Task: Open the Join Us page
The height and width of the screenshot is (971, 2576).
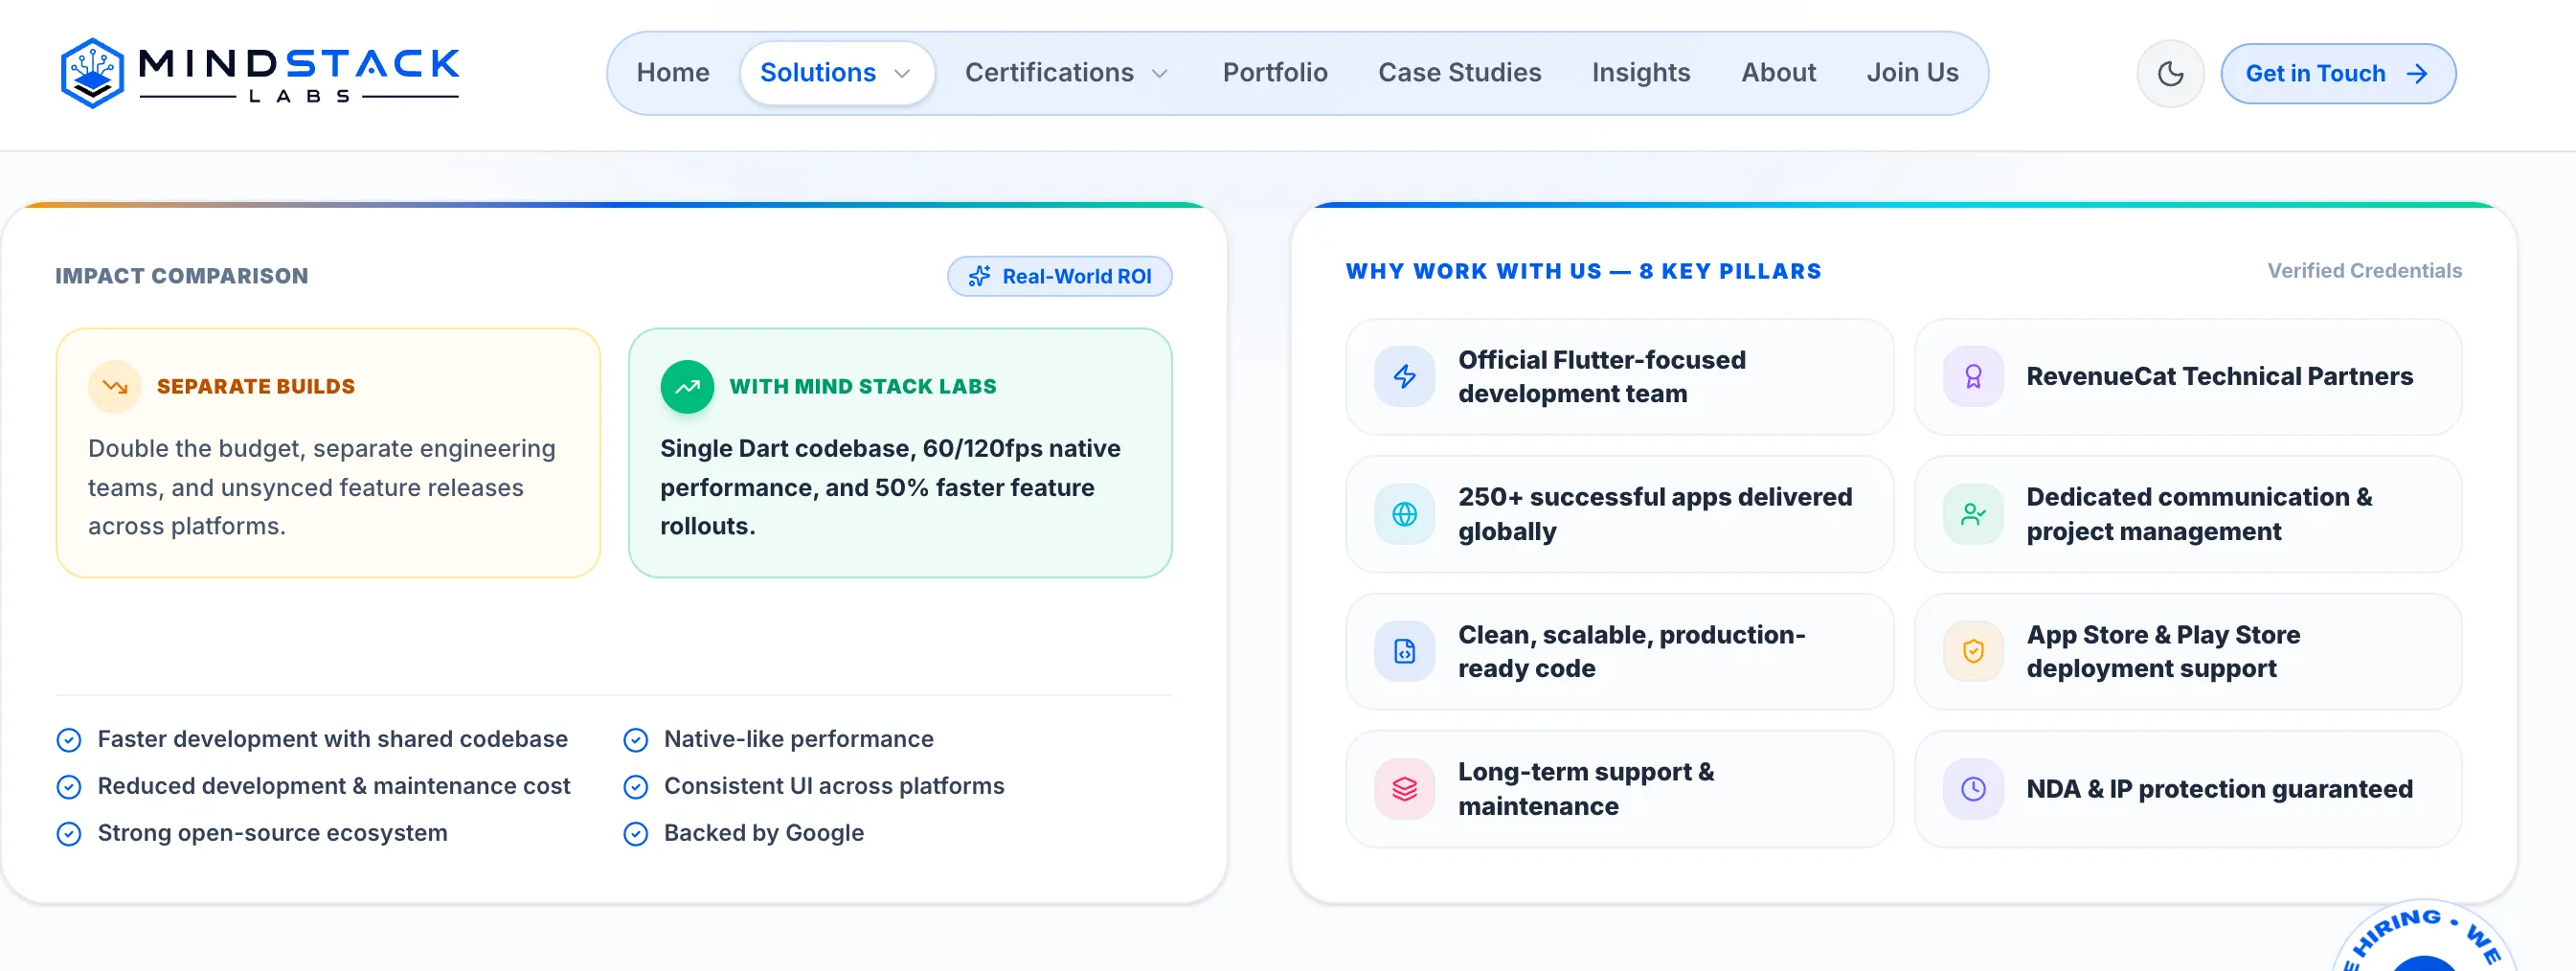Action: 1912,73
